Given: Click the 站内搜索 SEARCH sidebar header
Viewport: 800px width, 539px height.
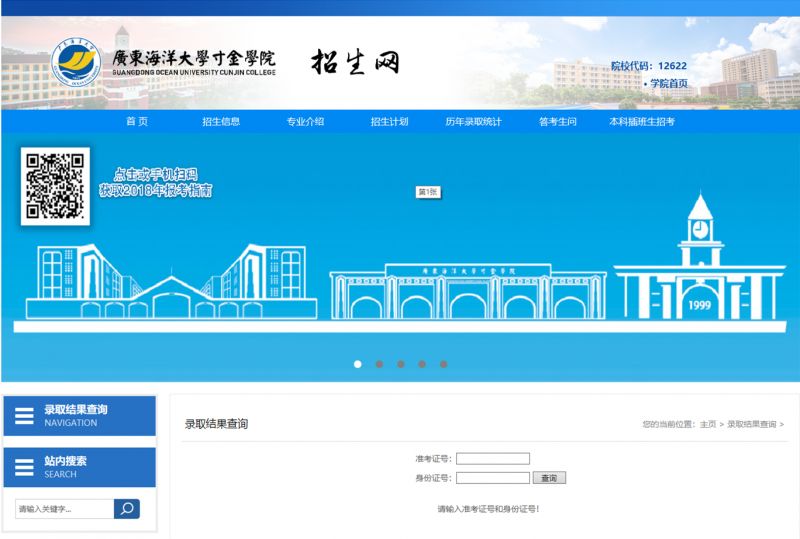Looking at the screenshot, I should coord(80,467).
